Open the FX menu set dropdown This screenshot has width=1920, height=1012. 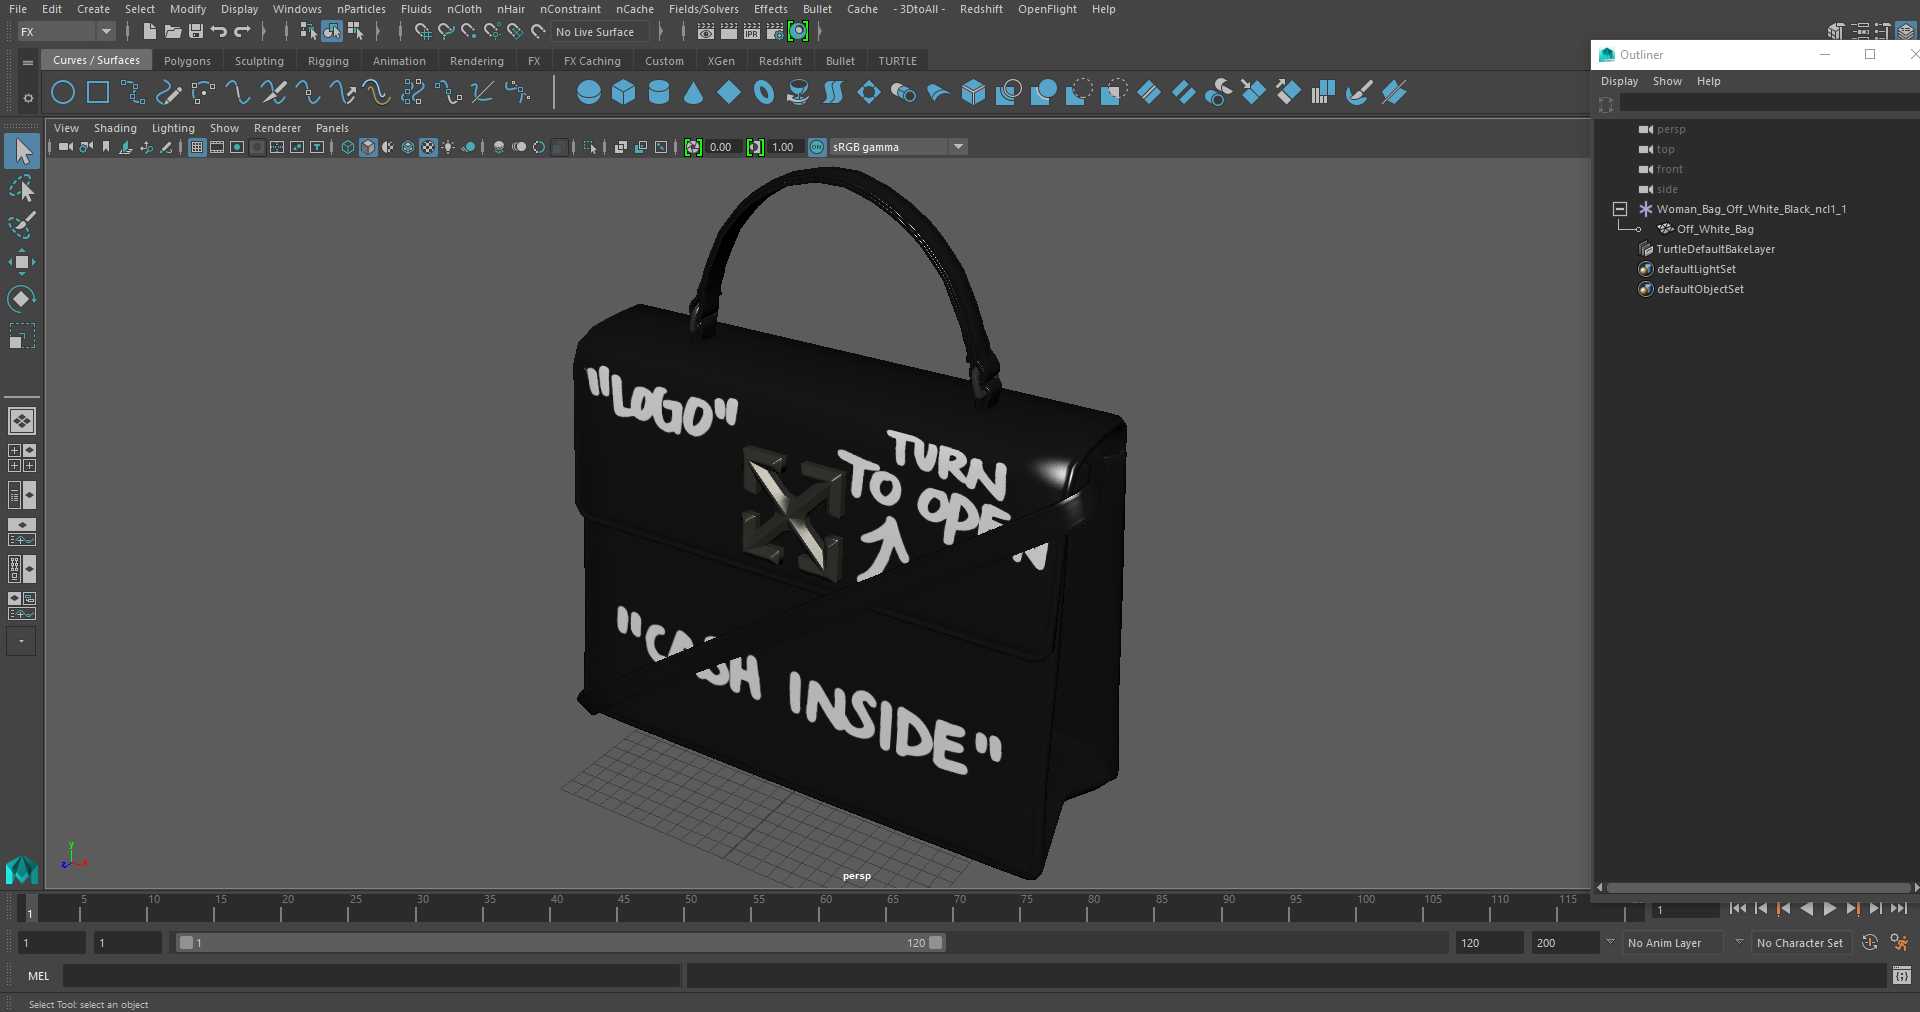[x=66, y=32]
